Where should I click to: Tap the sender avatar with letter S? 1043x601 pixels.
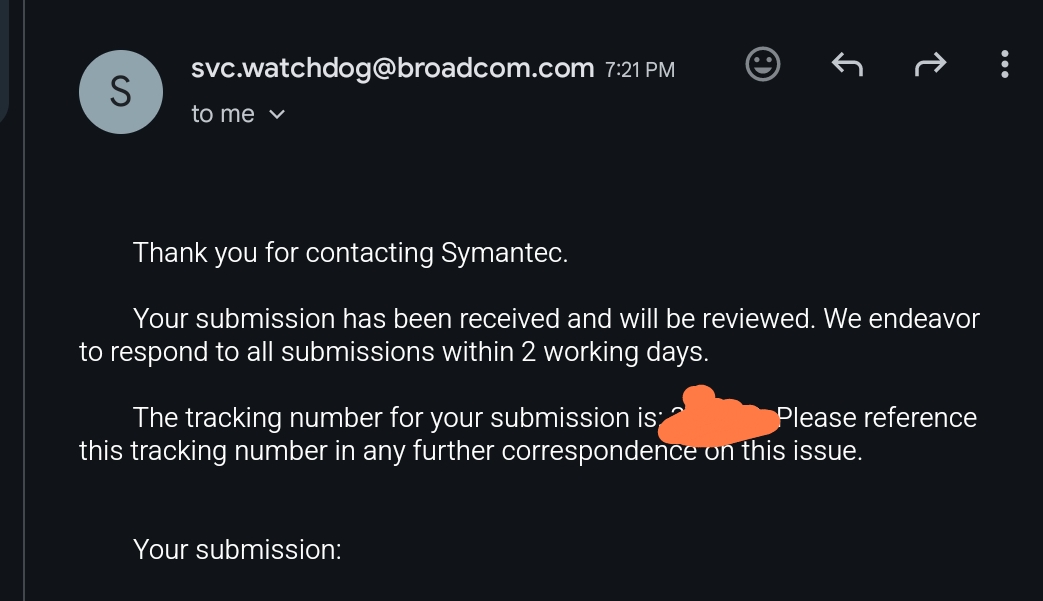click(120, 91)
